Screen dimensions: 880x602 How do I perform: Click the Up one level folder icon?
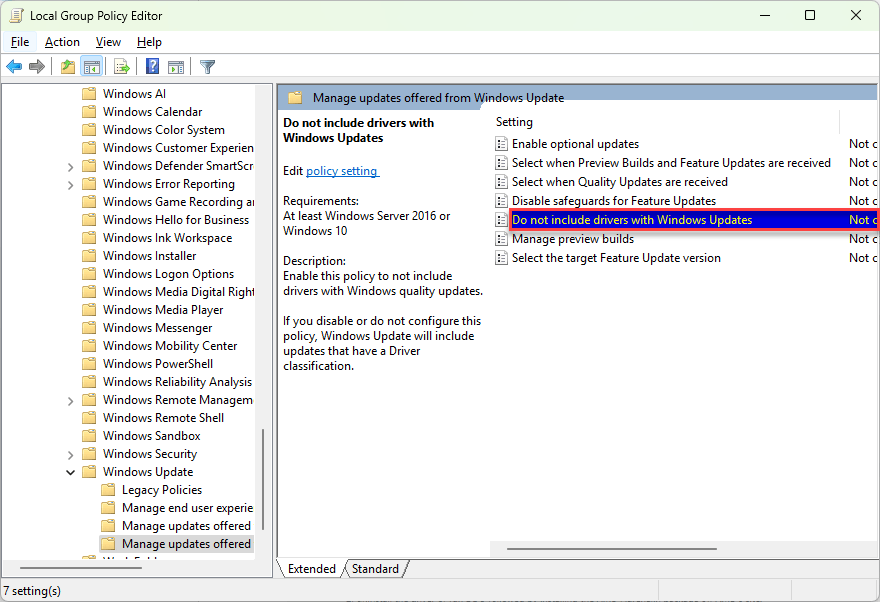coord(68,67)
